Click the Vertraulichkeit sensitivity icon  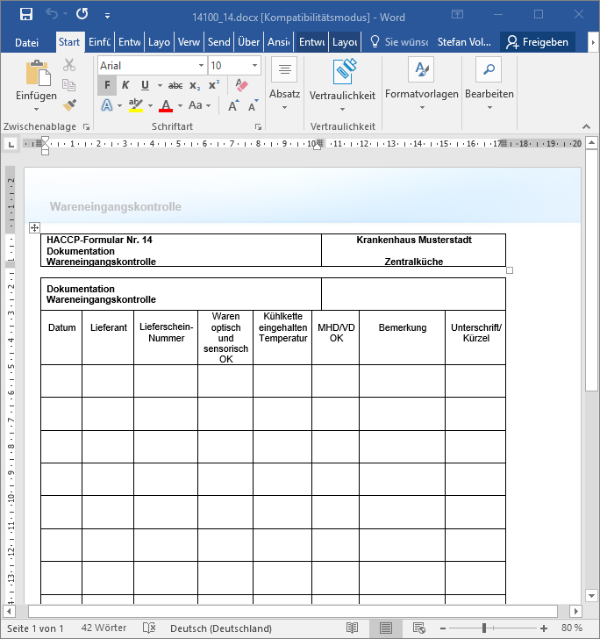click(x=342, y=72)
